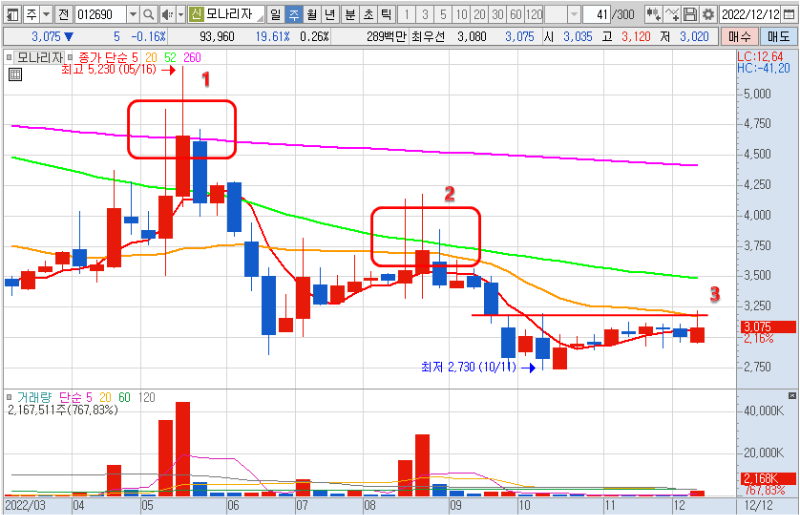Select interval 3 button
The width and height of the screenshot is (800, 515).
[425, 14]
